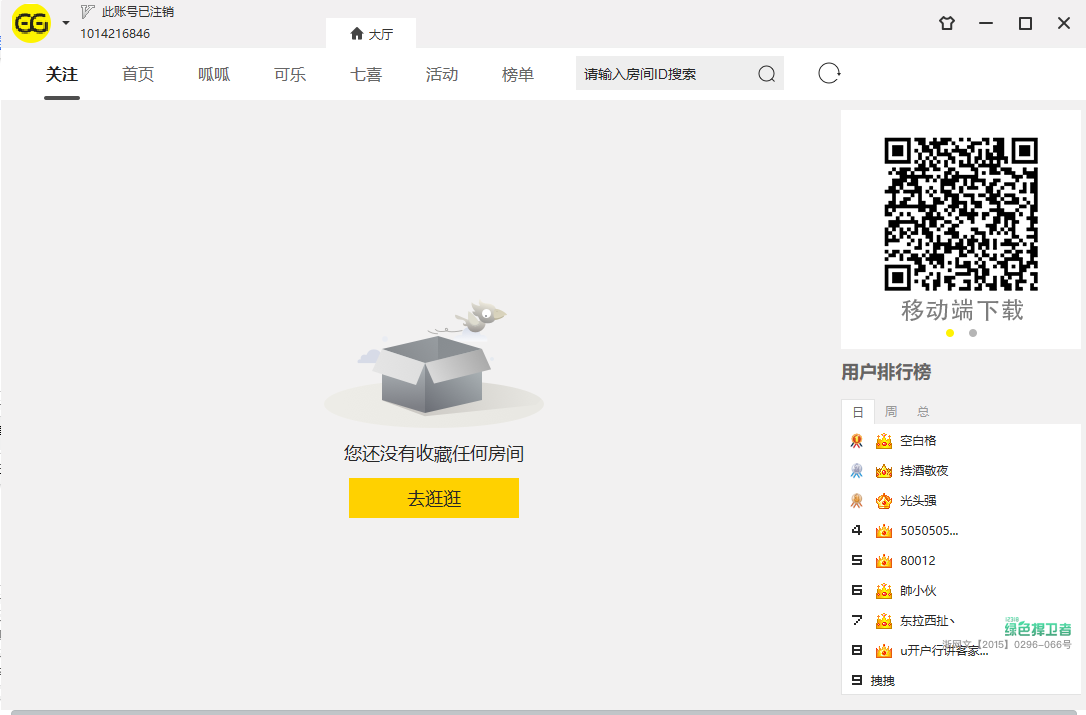Switch to the 大厅 hall tab

coord(371,33)
